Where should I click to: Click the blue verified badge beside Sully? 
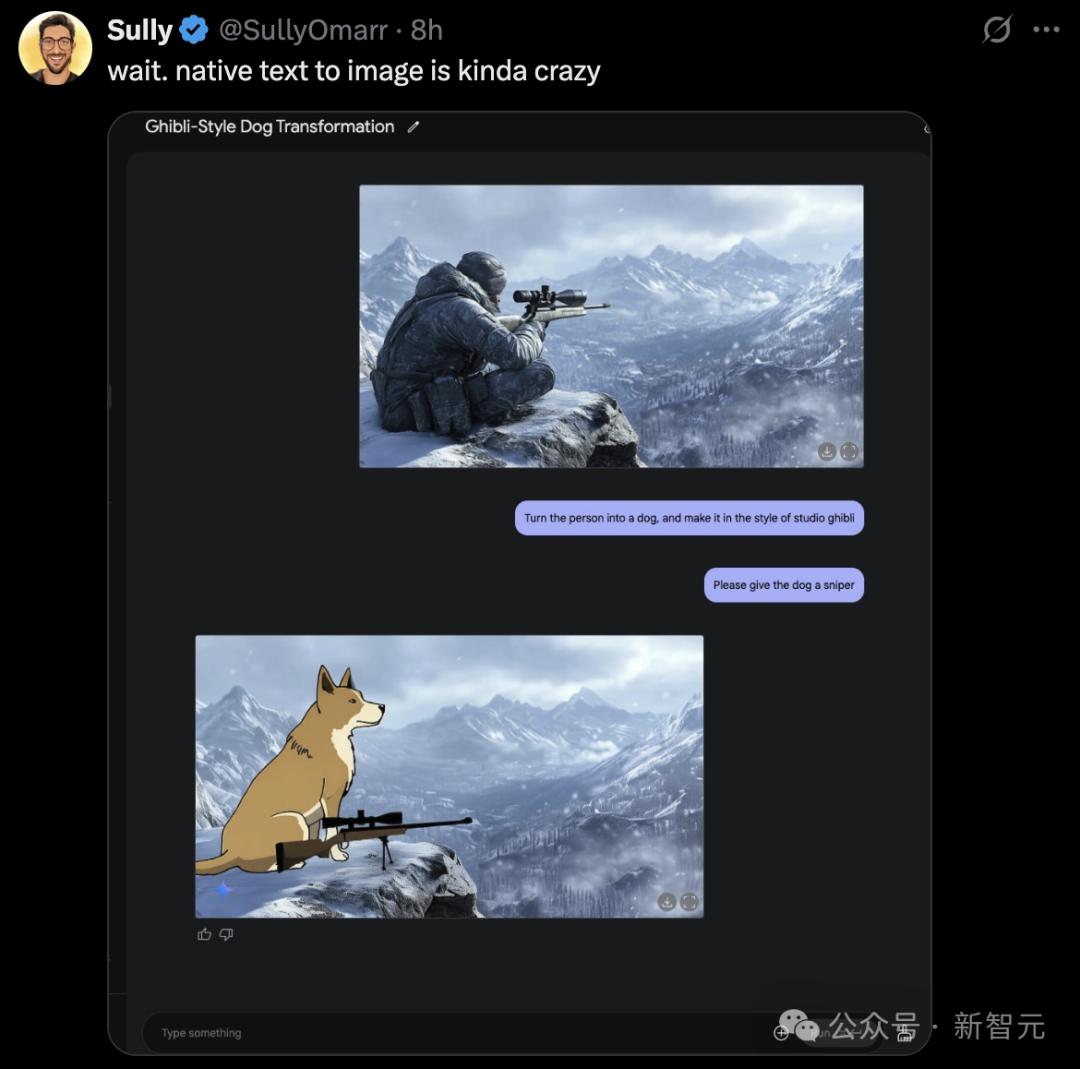coord(194,31)
